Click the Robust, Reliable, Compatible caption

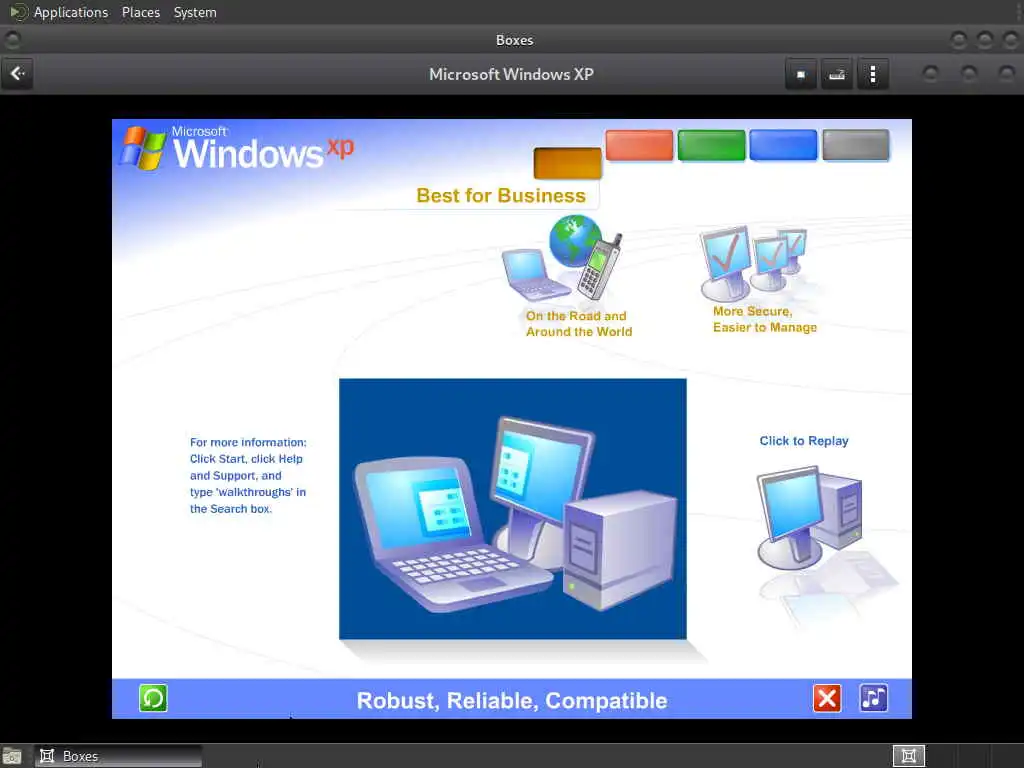click(x=512, y=700)
